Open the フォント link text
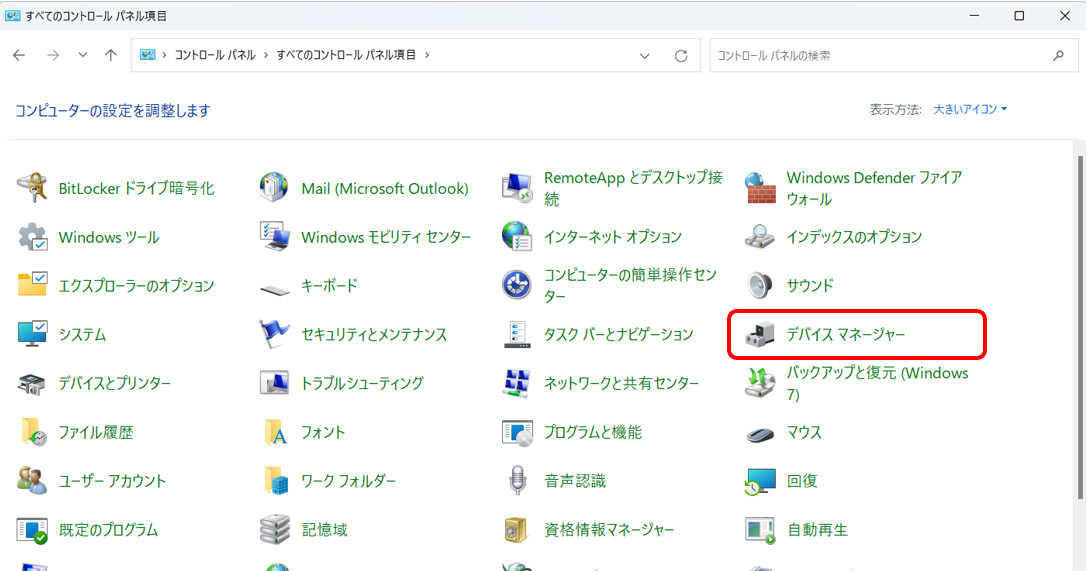Image resolution: width=1088 pixels, height=571 pixels. point(323,432)
